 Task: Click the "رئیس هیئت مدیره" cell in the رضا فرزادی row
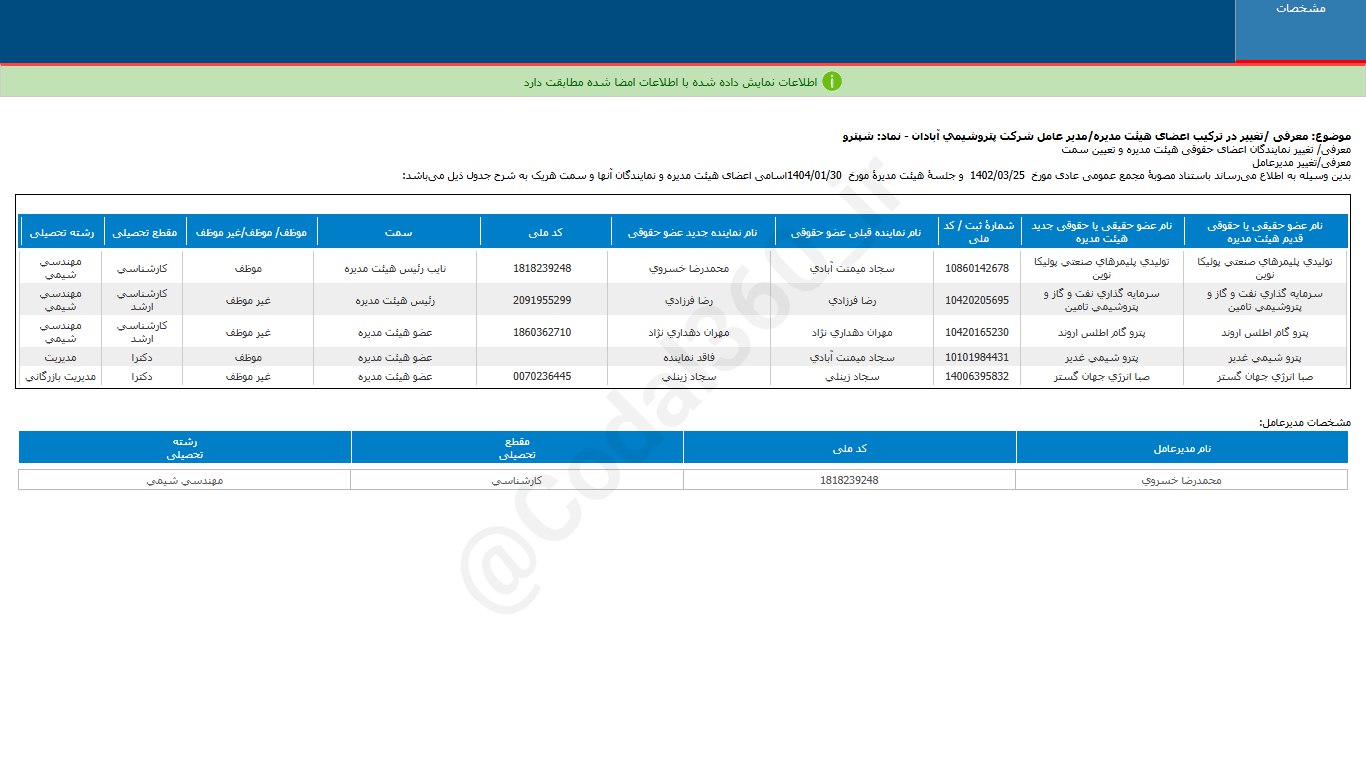click(x=395, y=300)
